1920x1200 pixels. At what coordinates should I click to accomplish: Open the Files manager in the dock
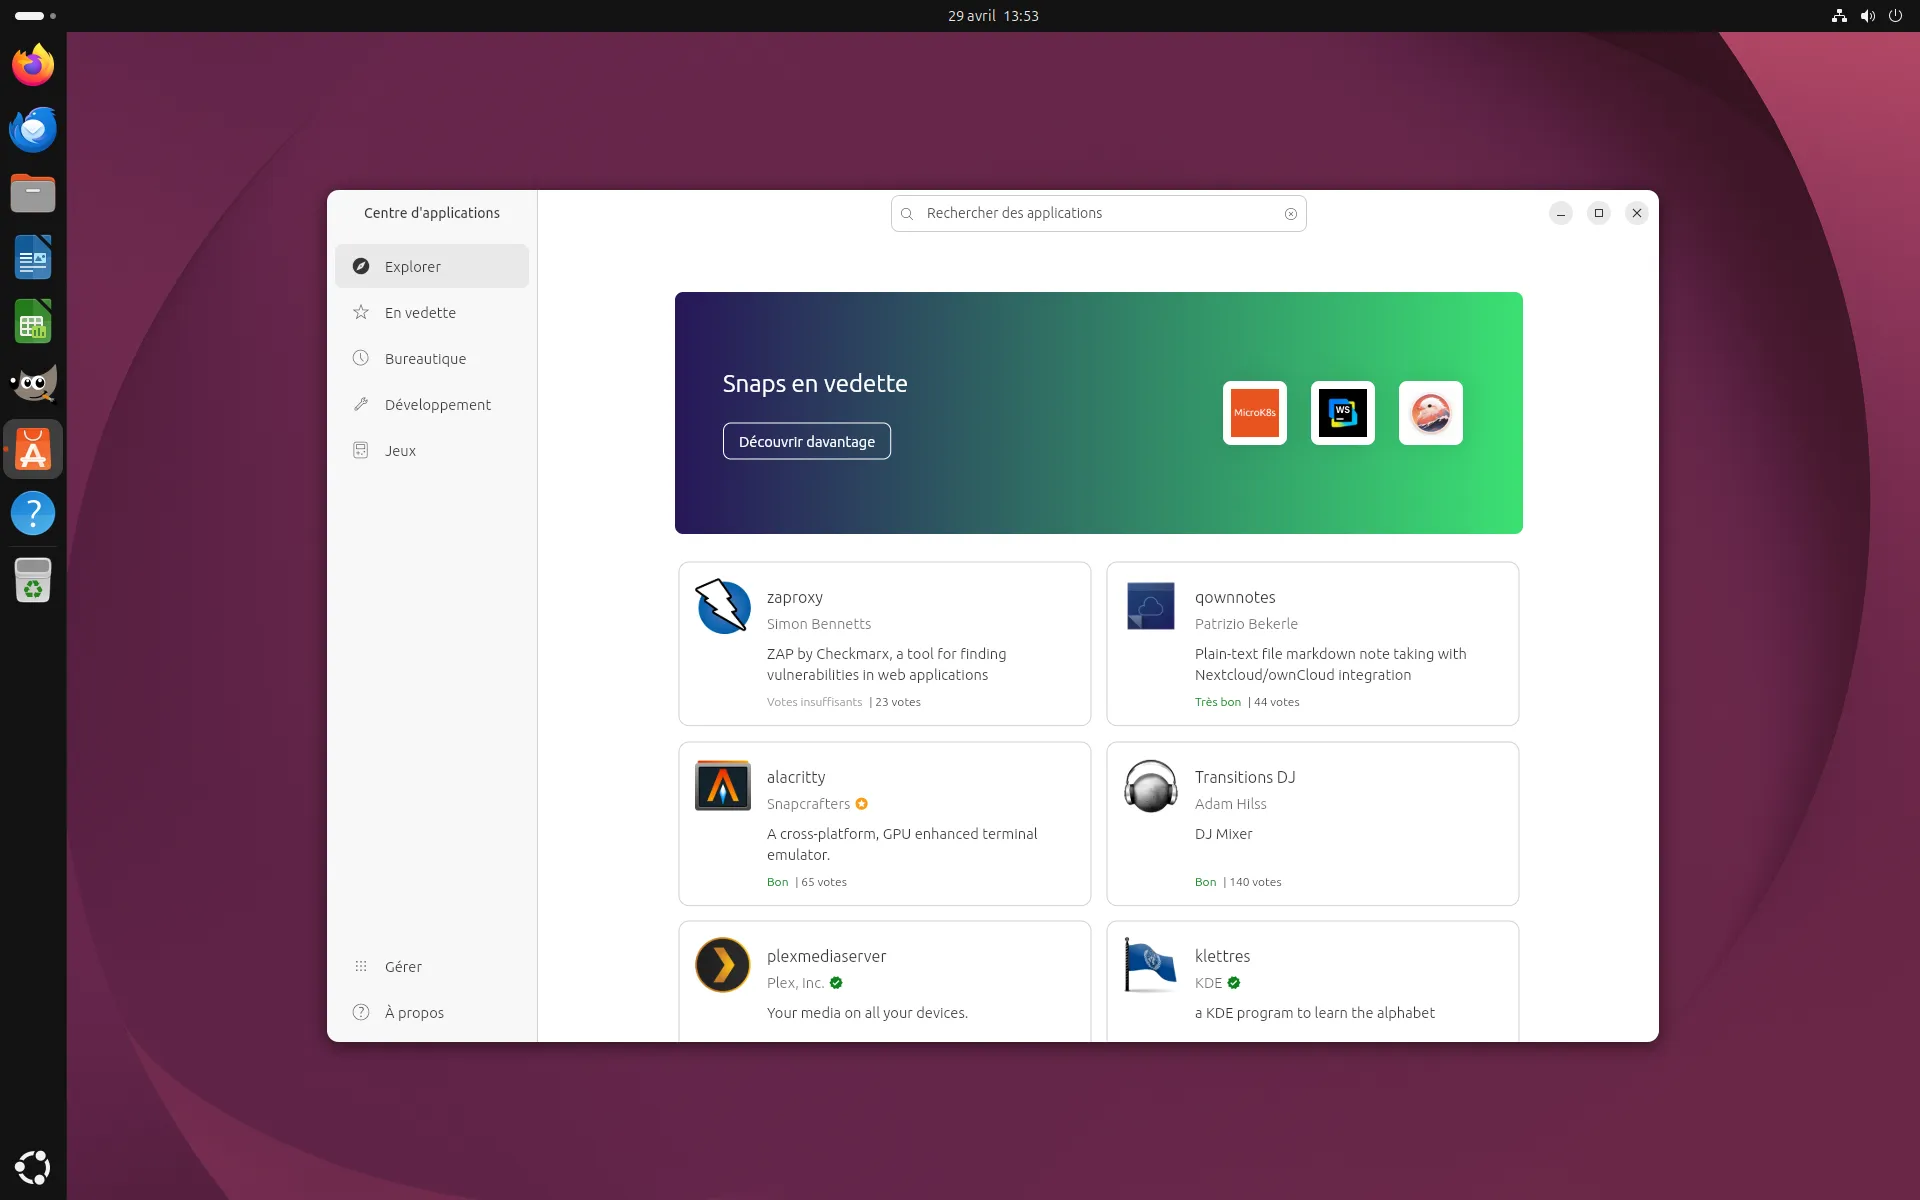pyautogui.click(x=33, y=194)
